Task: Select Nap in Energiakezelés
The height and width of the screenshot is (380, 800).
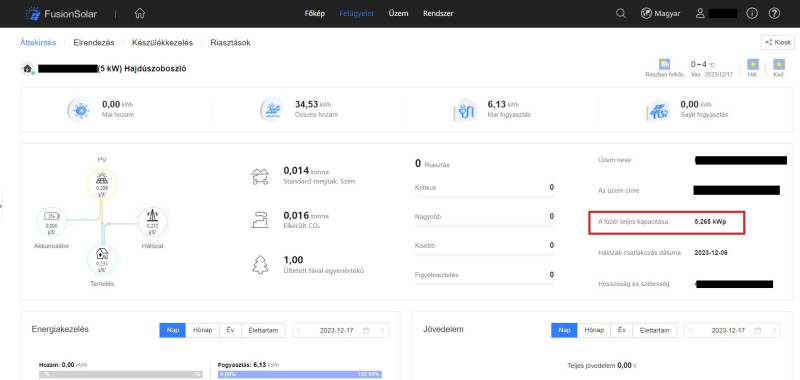Action: 172,330
